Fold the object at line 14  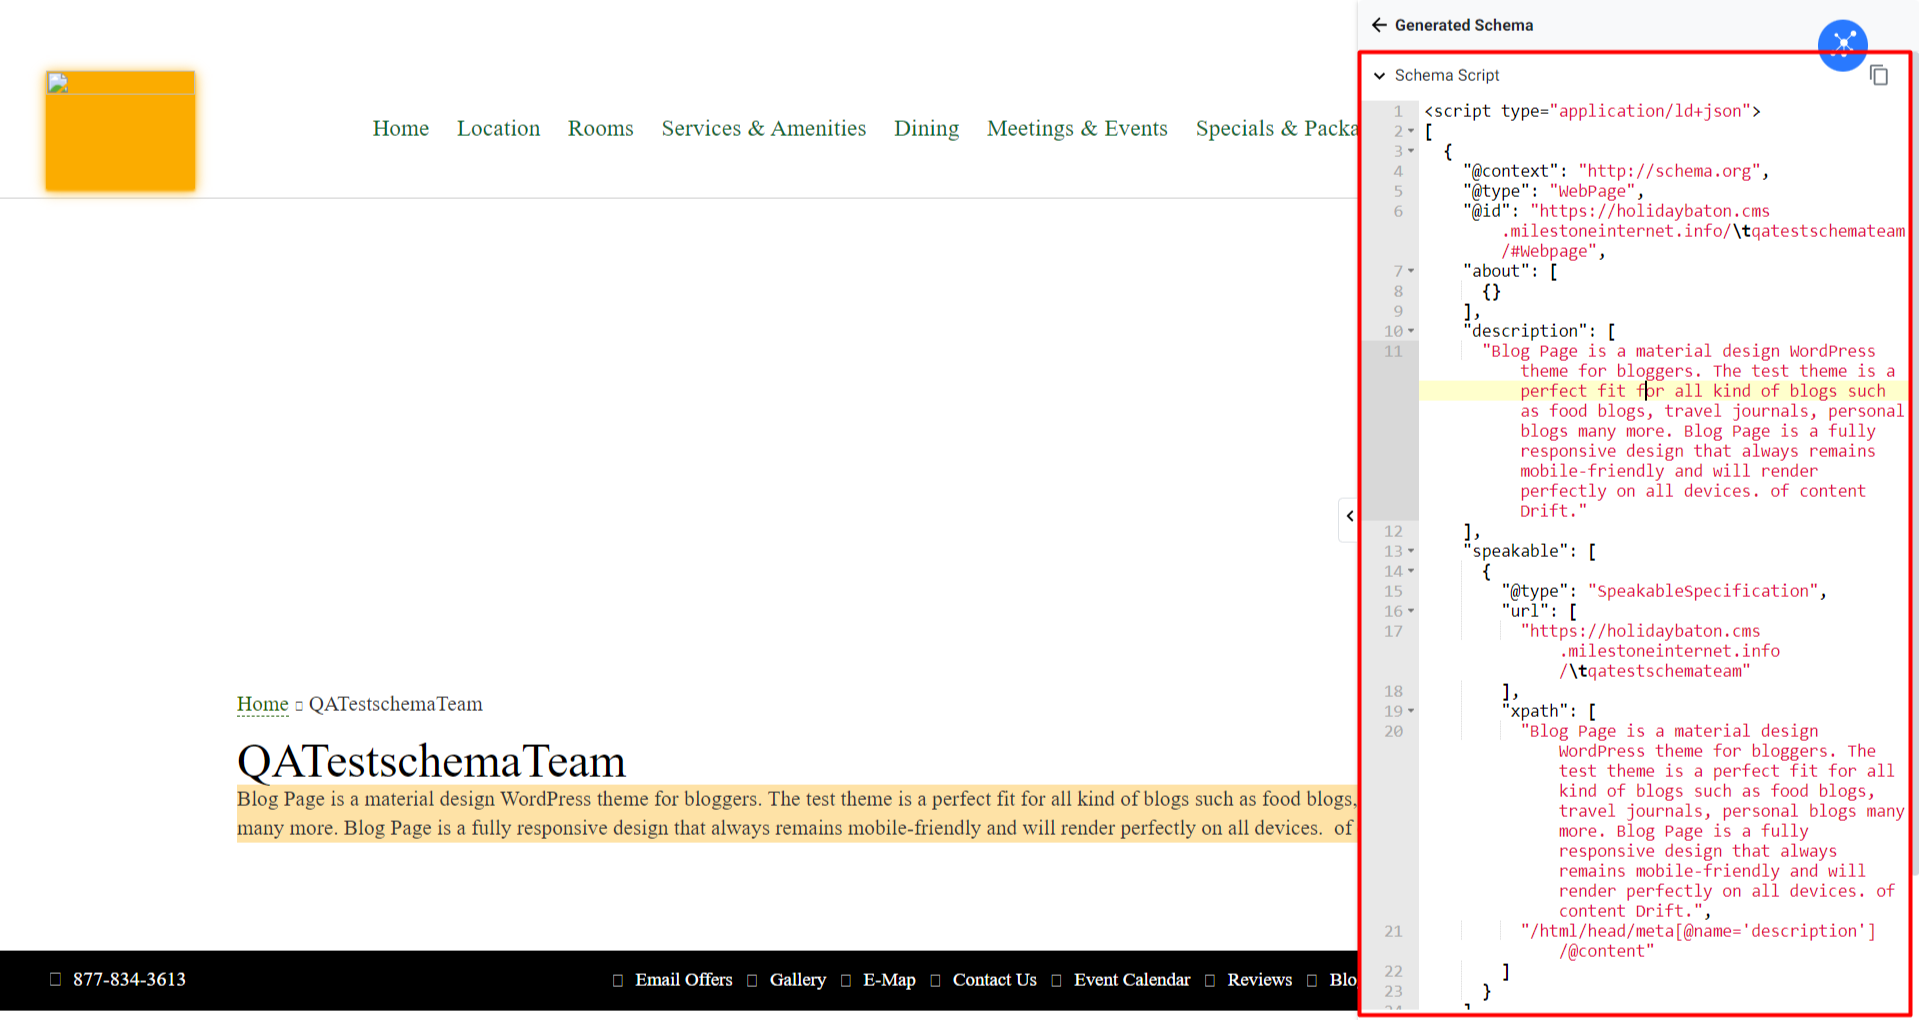click(1411, 571)
